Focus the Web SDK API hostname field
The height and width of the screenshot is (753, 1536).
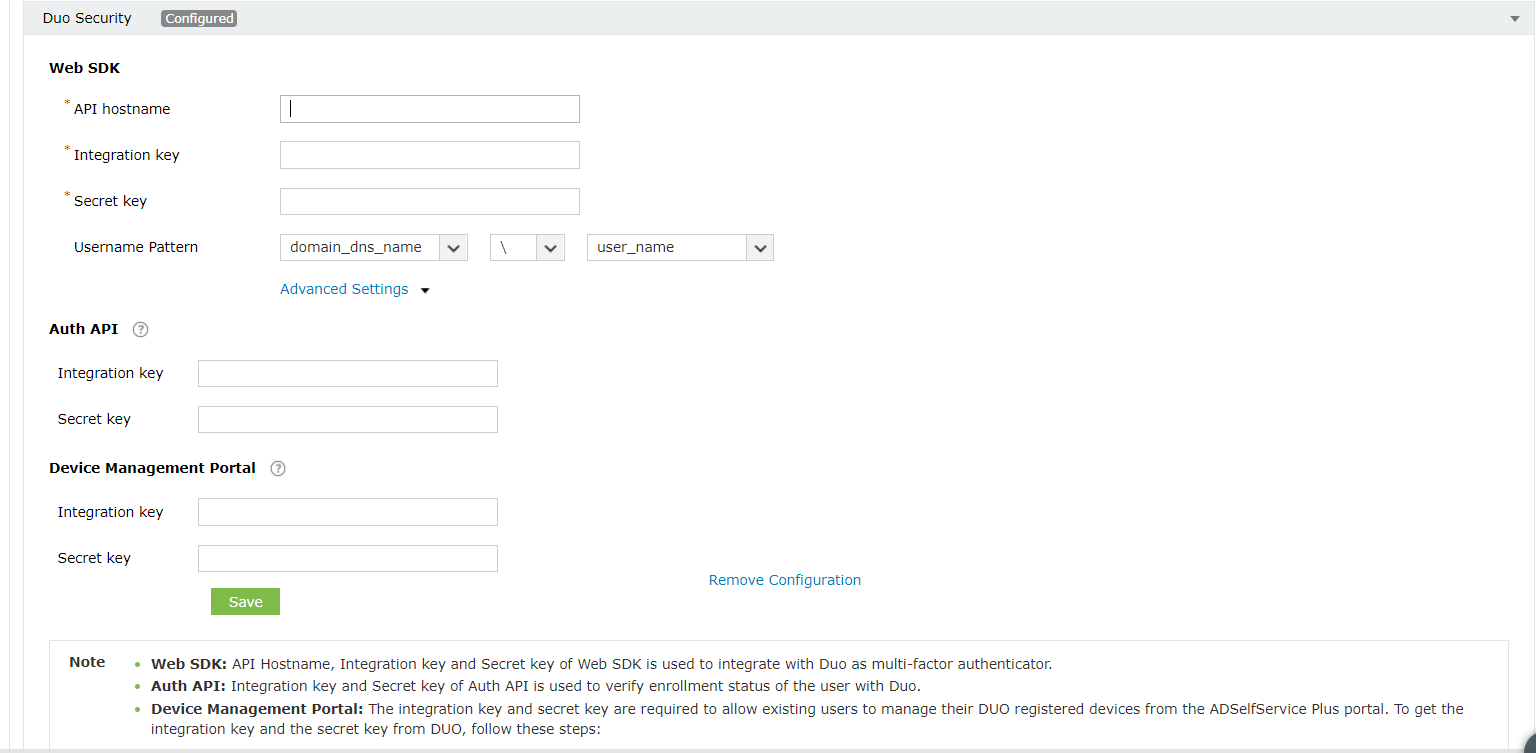pyautogui.click(x=430, y=109)
